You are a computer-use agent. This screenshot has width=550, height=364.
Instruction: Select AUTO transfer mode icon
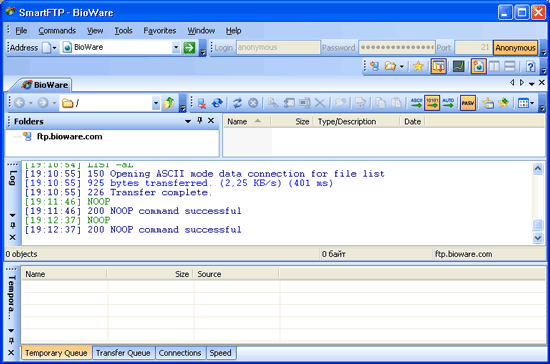[448, 103]
